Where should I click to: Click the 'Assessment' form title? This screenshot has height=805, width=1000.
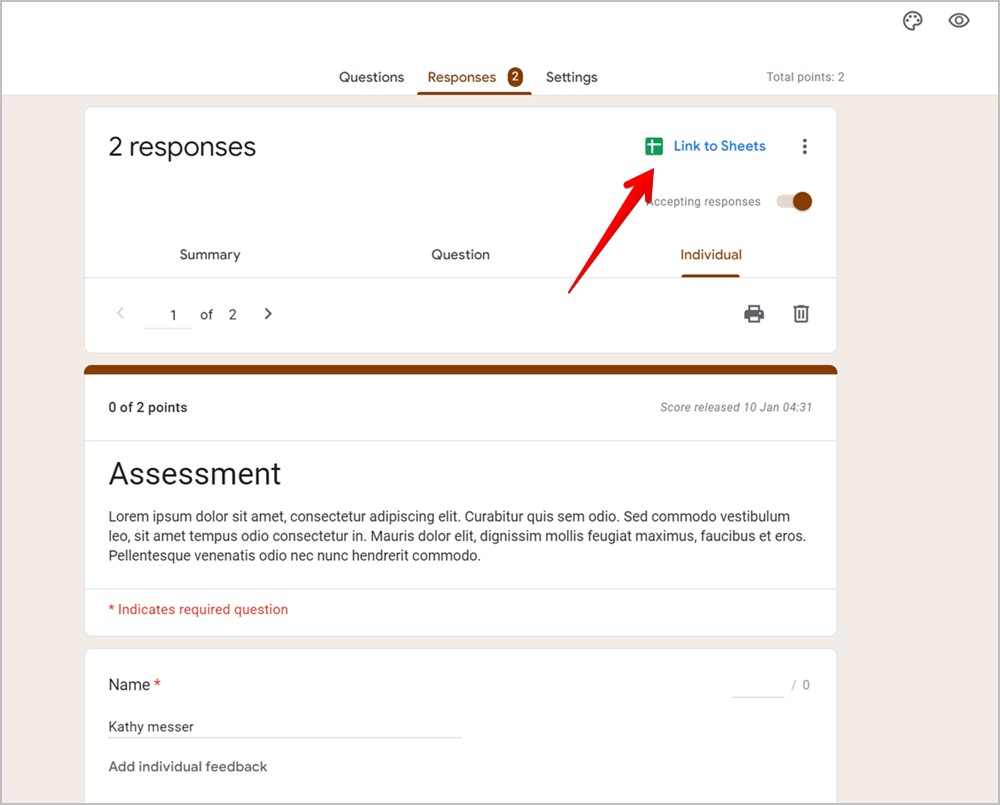click(195, 474)
